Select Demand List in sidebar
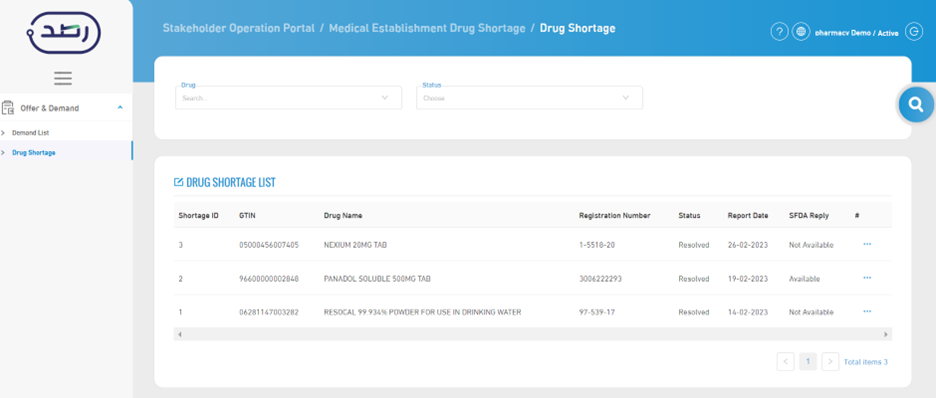The image size is (936, 398). pyautogui.click(x=30, y=132)
